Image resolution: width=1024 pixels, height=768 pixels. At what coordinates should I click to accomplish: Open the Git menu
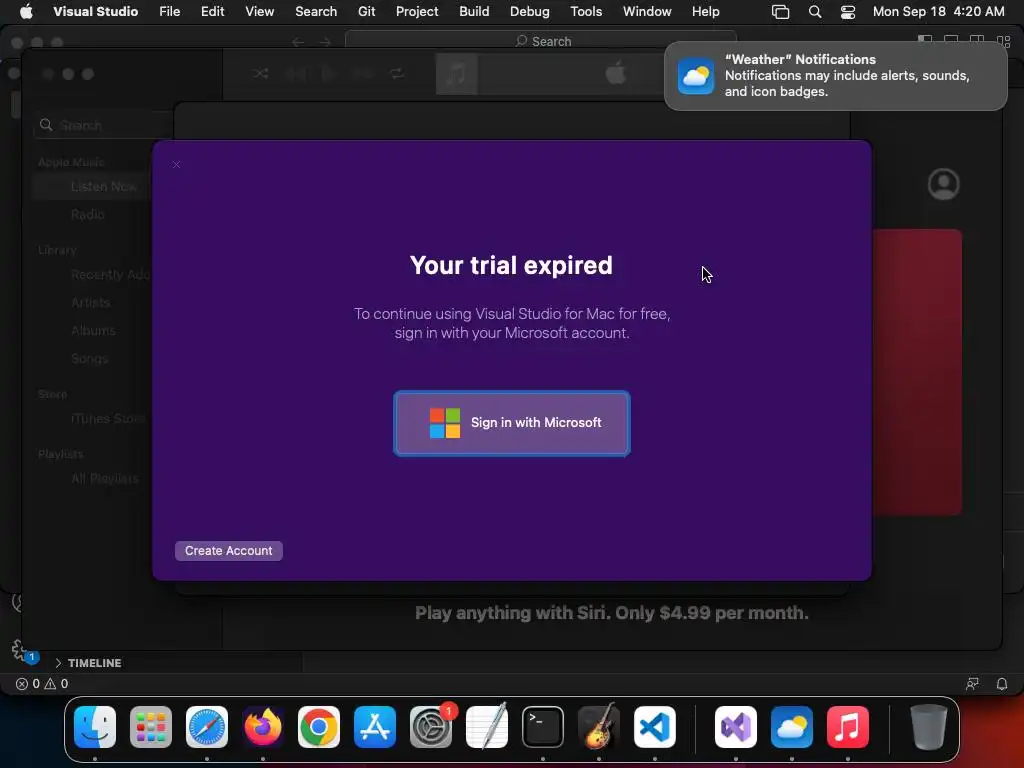[x=366, y=11]
